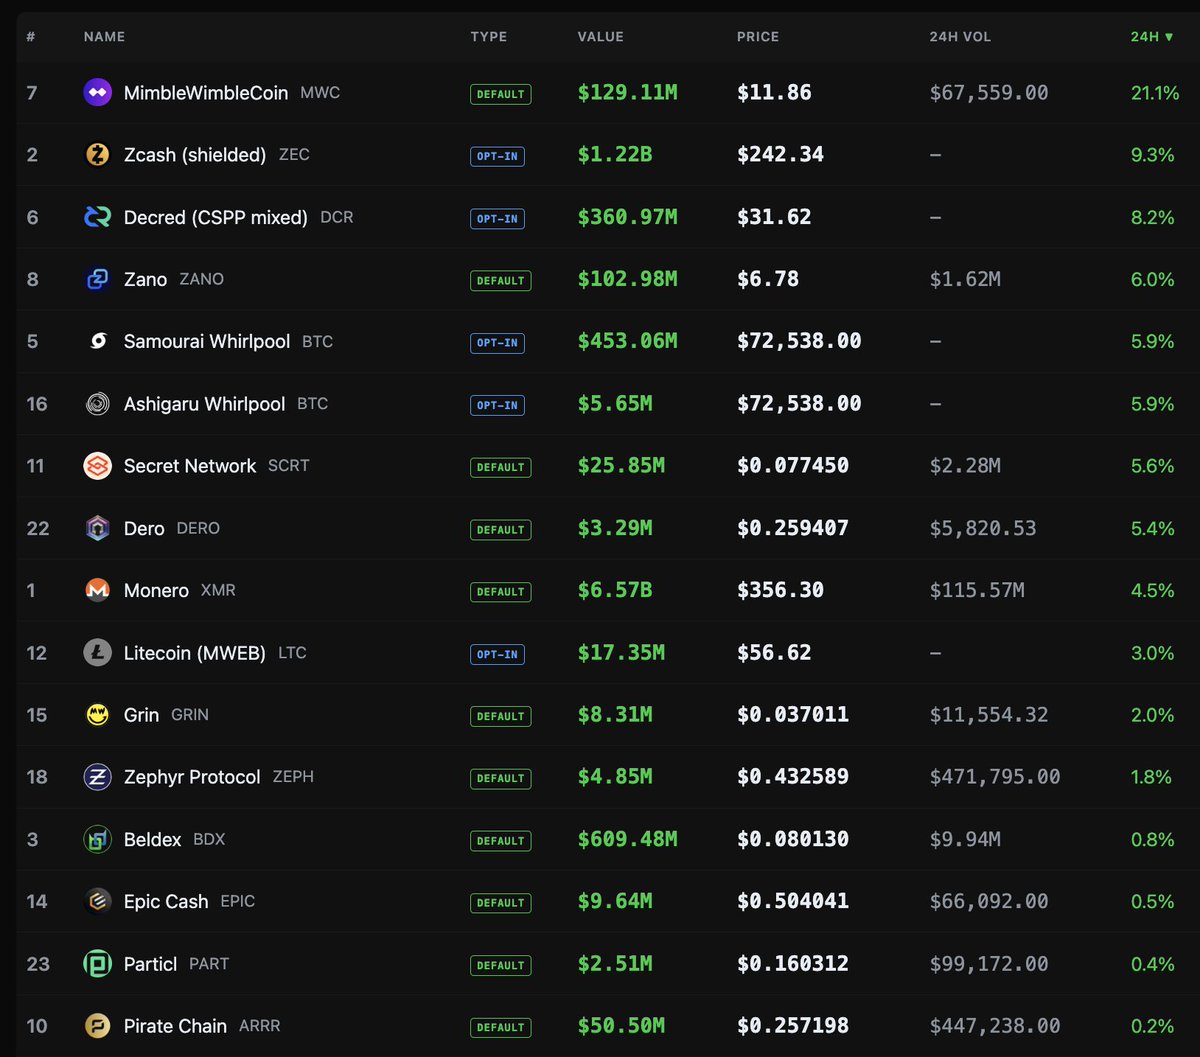The width and height of the screenshot is (1200, 1057).
Task: Click the $609.48M Beldex value
Action: pos(627,839)
